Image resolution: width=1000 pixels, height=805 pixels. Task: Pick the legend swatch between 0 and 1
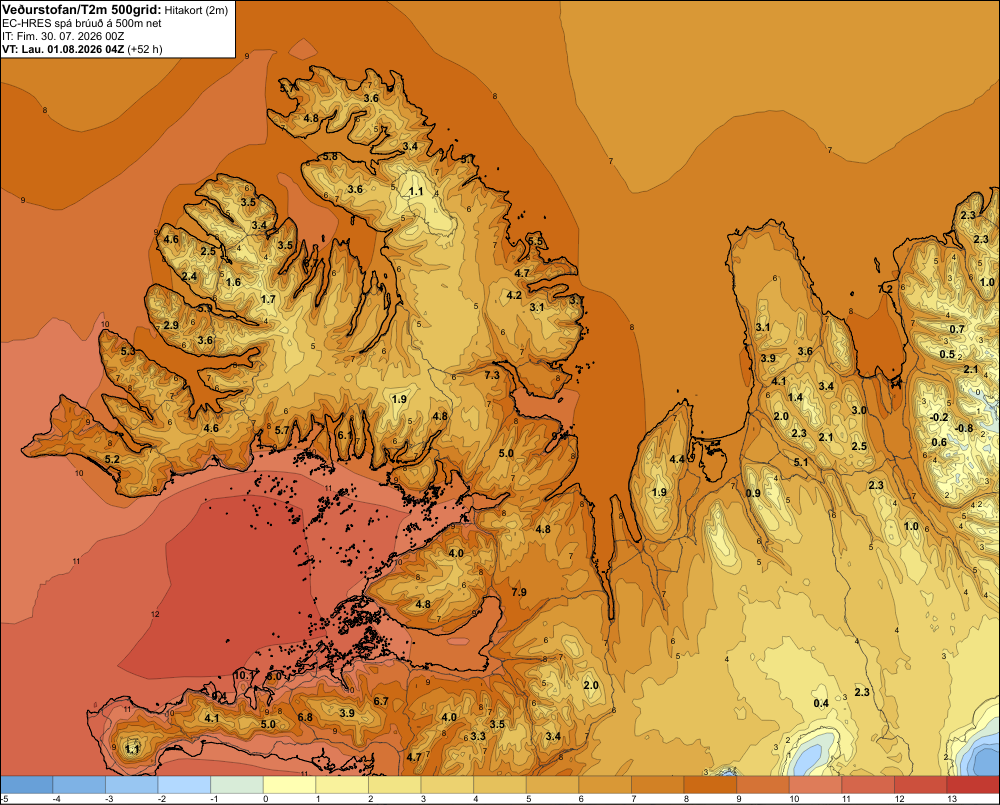(x=290, y=785)
